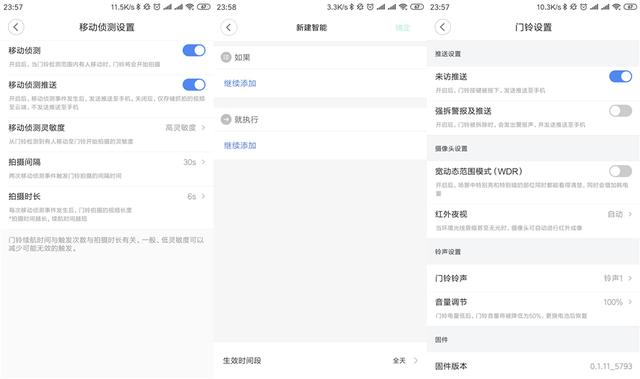Open 生效时间段 chevron next to 全天

416,361
